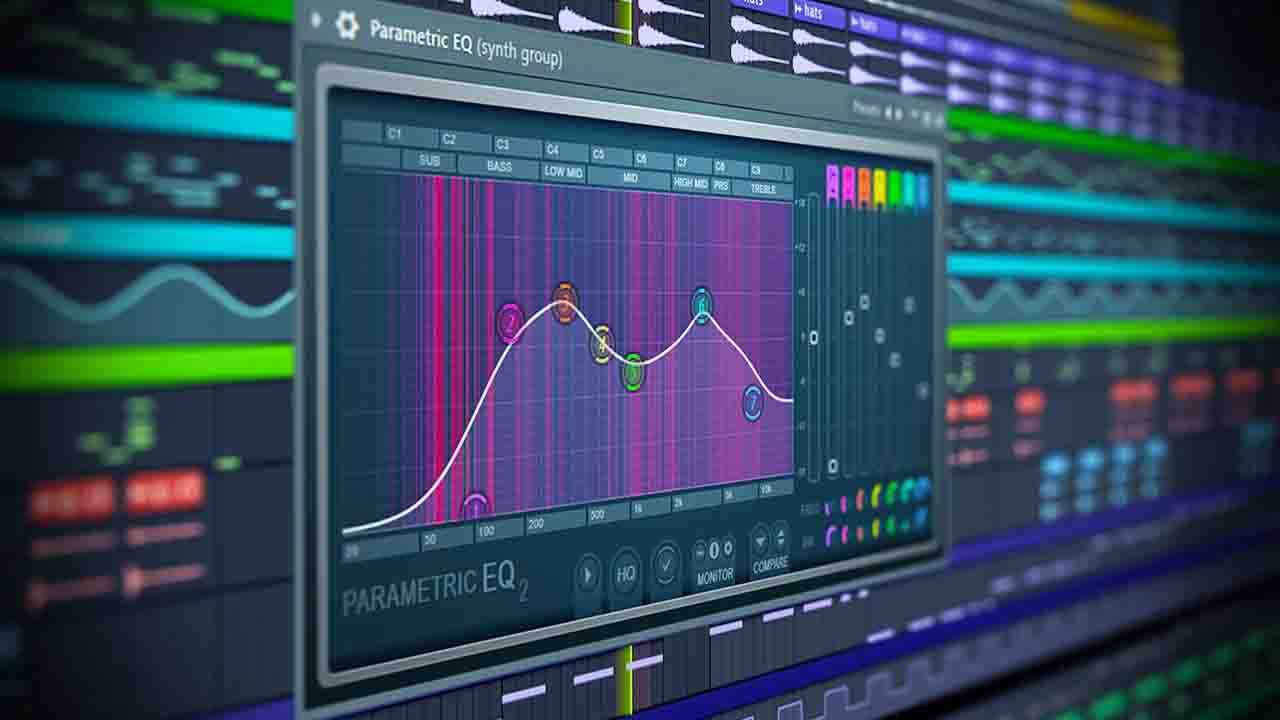Select yellow EQ band node 4
The width and height of the screenshot is (1280, 720).
click(x=602, y=344)
